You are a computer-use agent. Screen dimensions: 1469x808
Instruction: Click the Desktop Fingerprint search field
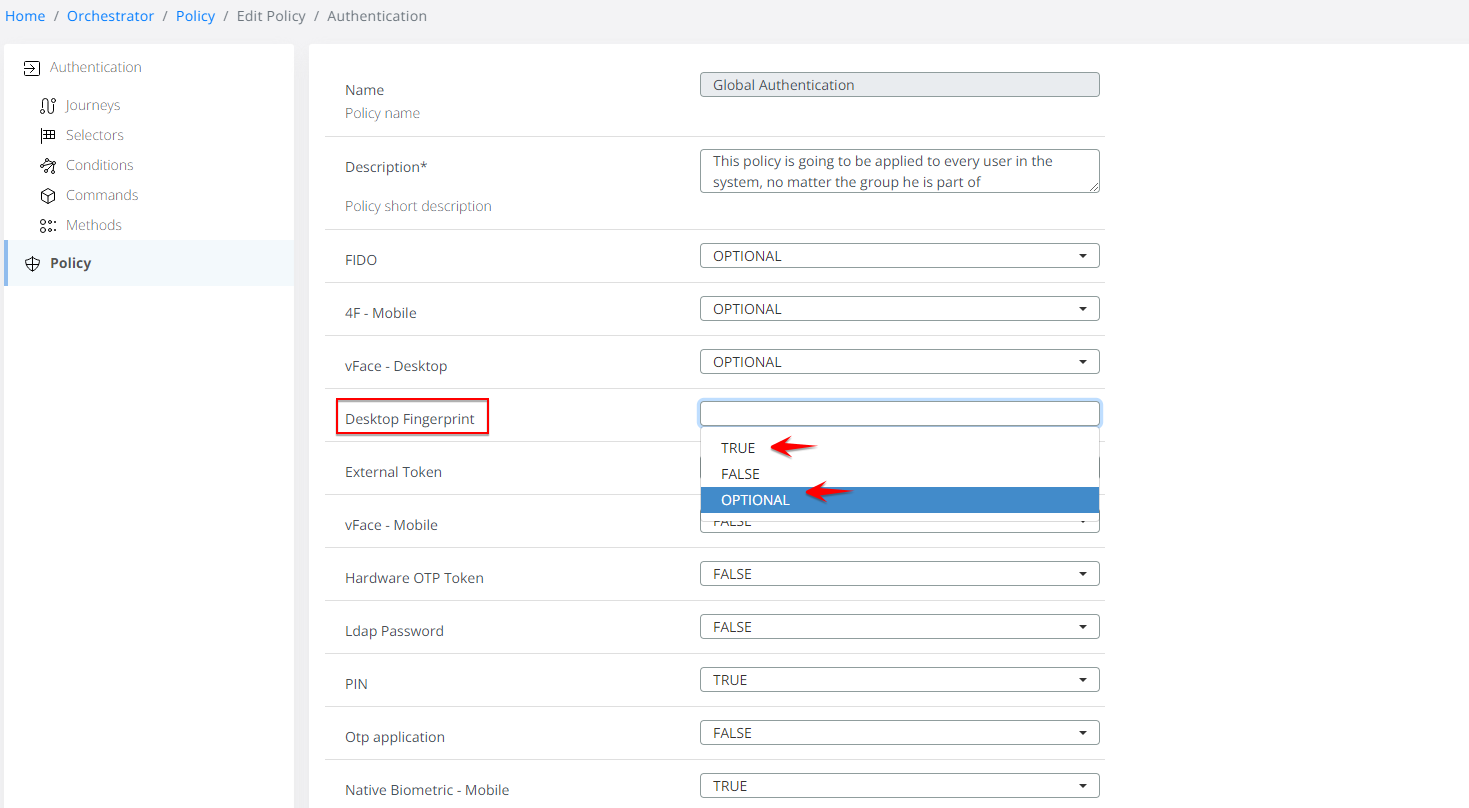coord(899,414)
